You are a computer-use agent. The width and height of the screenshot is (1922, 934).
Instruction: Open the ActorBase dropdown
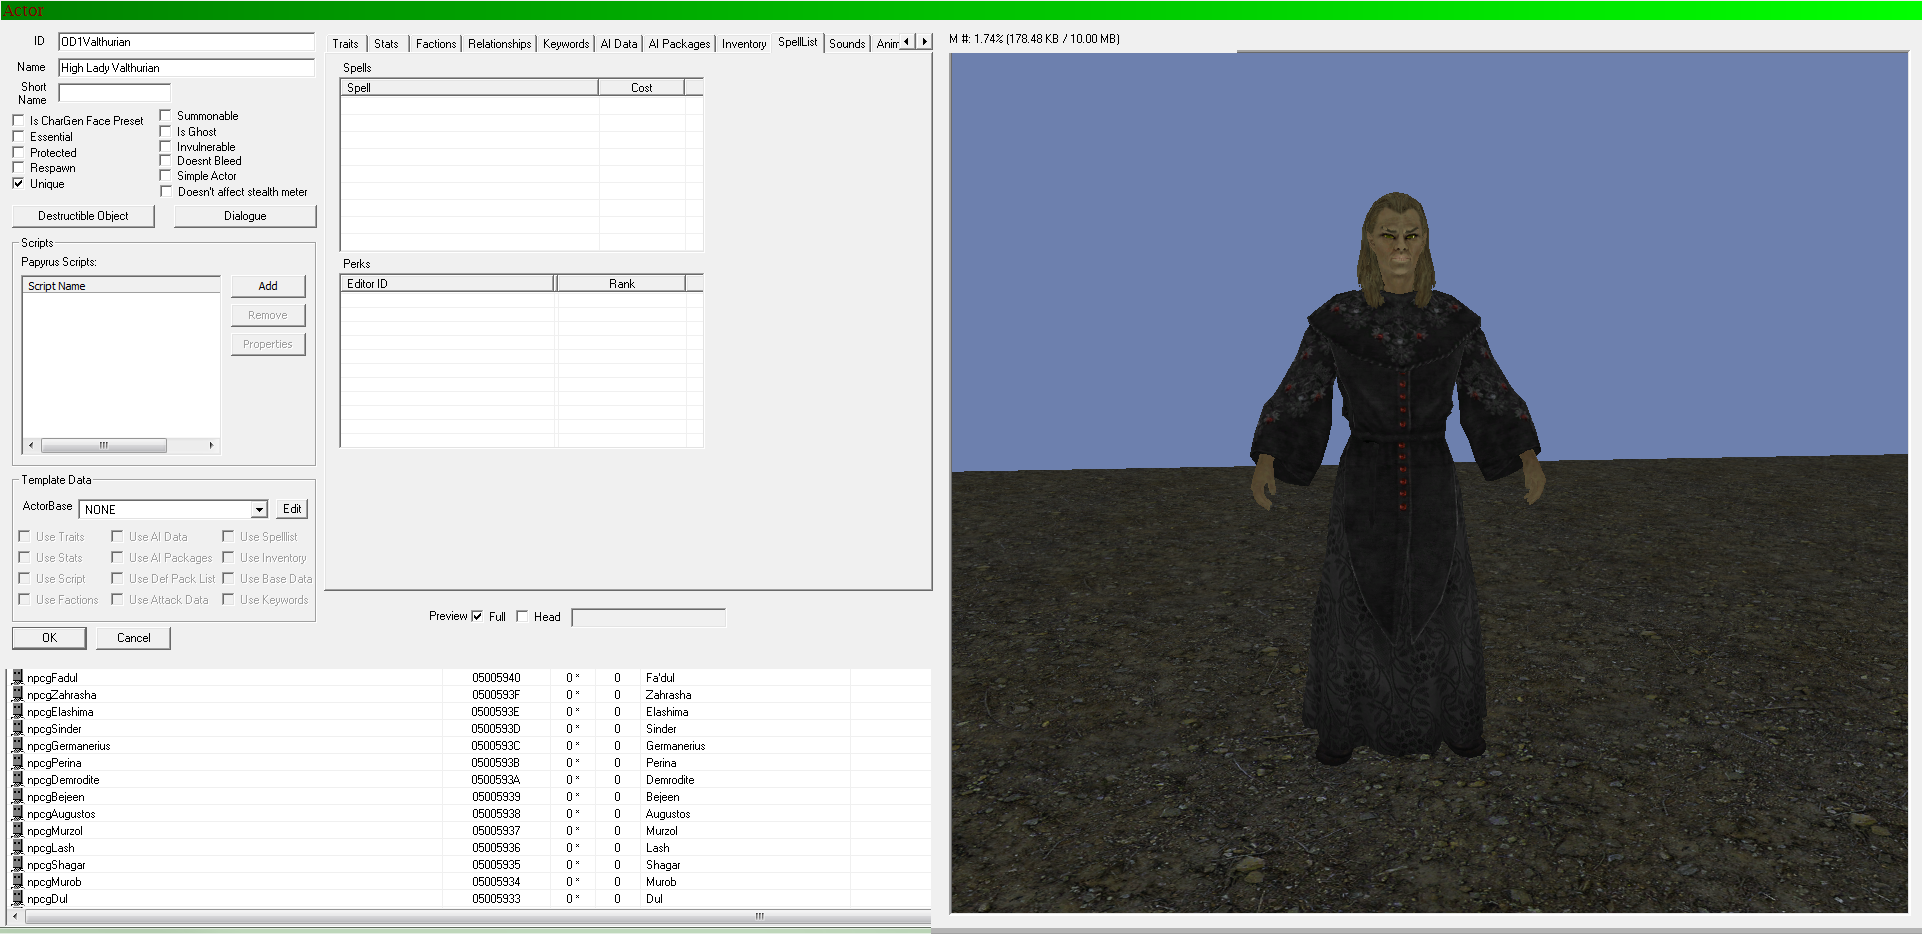(x=259, y=509)
